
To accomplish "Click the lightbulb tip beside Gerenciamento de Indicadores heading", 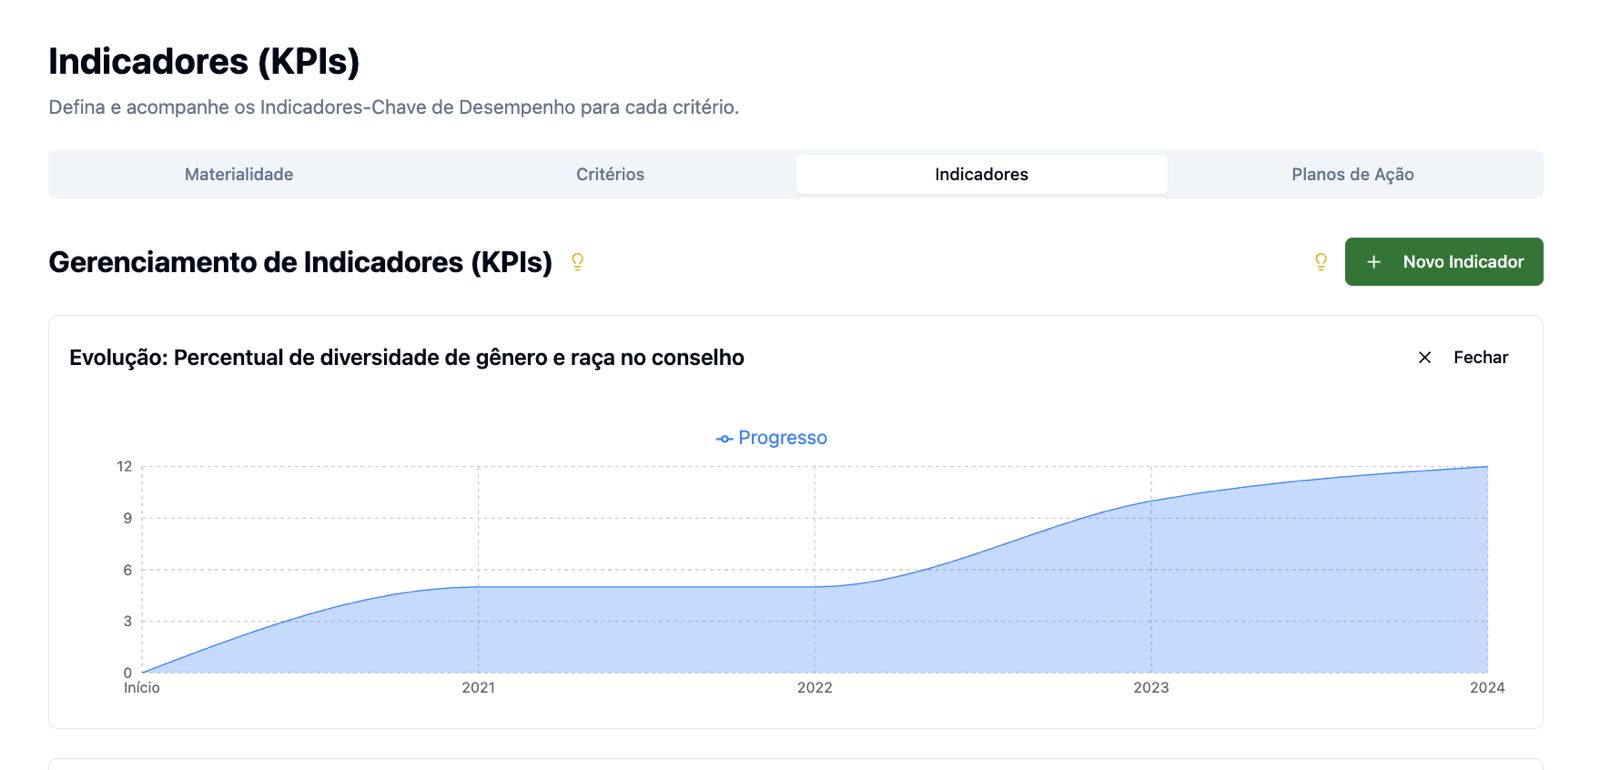I will point(577,262).
